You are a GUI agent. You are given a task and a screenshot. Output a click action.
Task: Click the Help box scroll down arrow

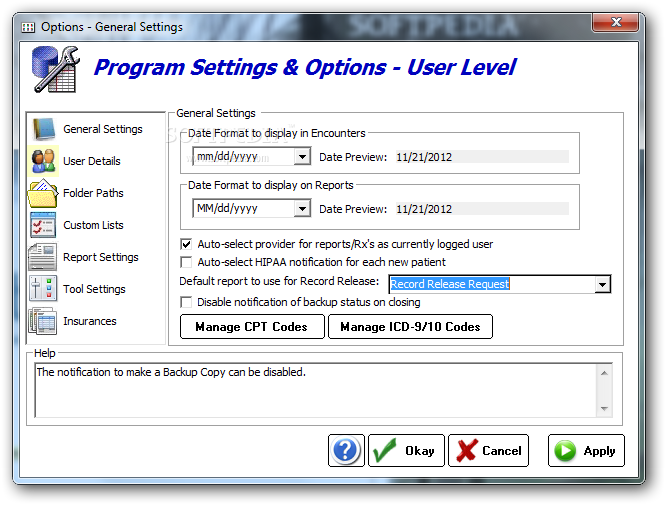click(604, 409)
